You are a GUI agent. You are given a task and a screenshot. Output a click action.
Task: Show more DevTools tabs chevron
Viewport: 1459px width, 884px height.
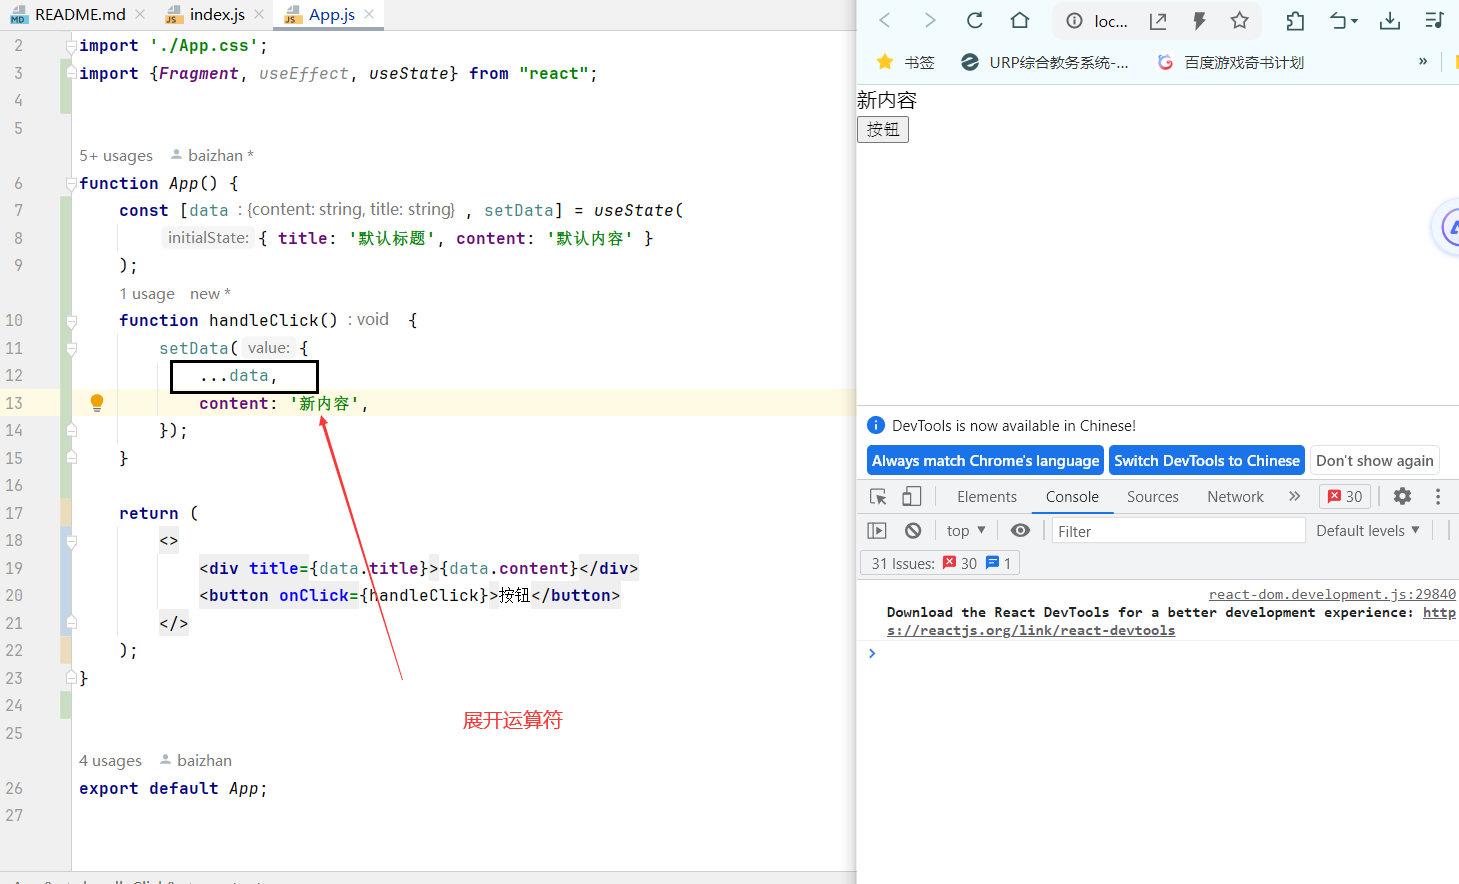tap(1294, 496)
